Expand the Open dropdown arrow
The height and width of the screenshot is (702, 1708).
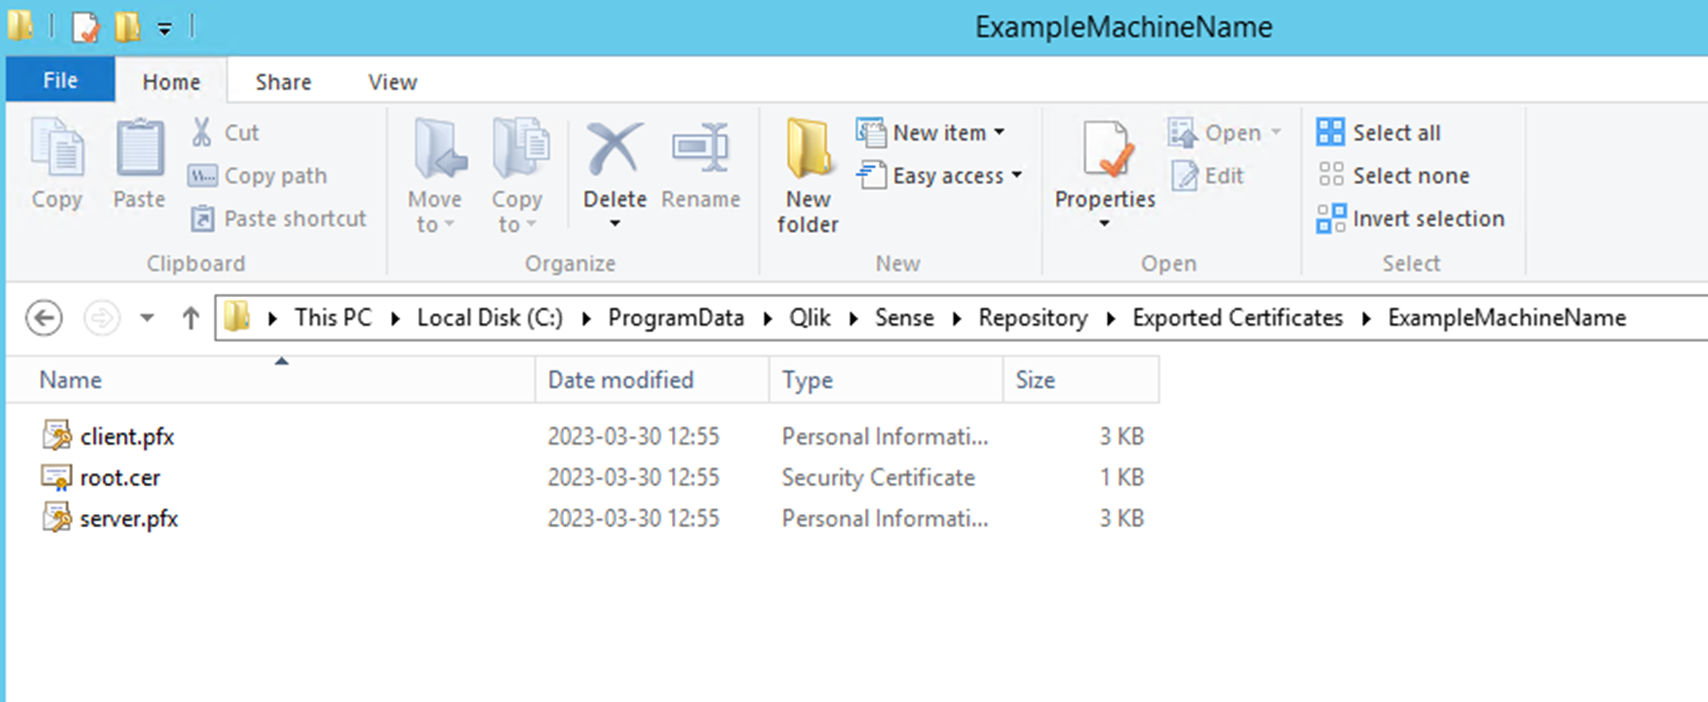tap(1276, 132)
